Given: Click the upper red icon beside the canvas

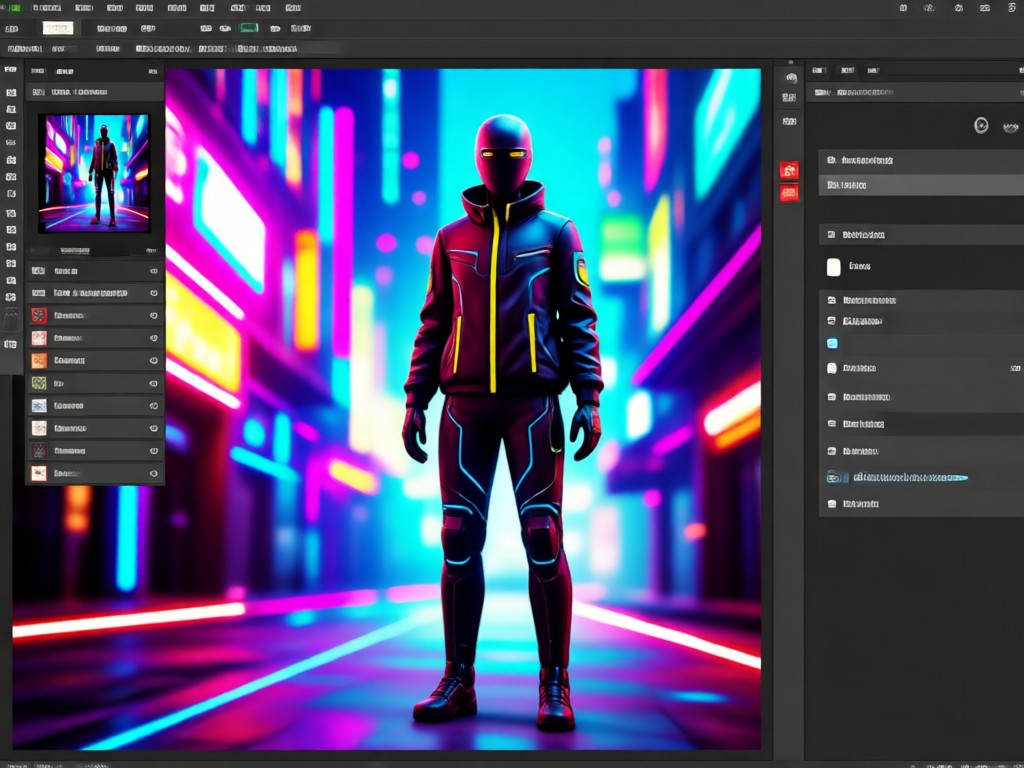Looking at the screenshot, I should click(x=789, y=170).
